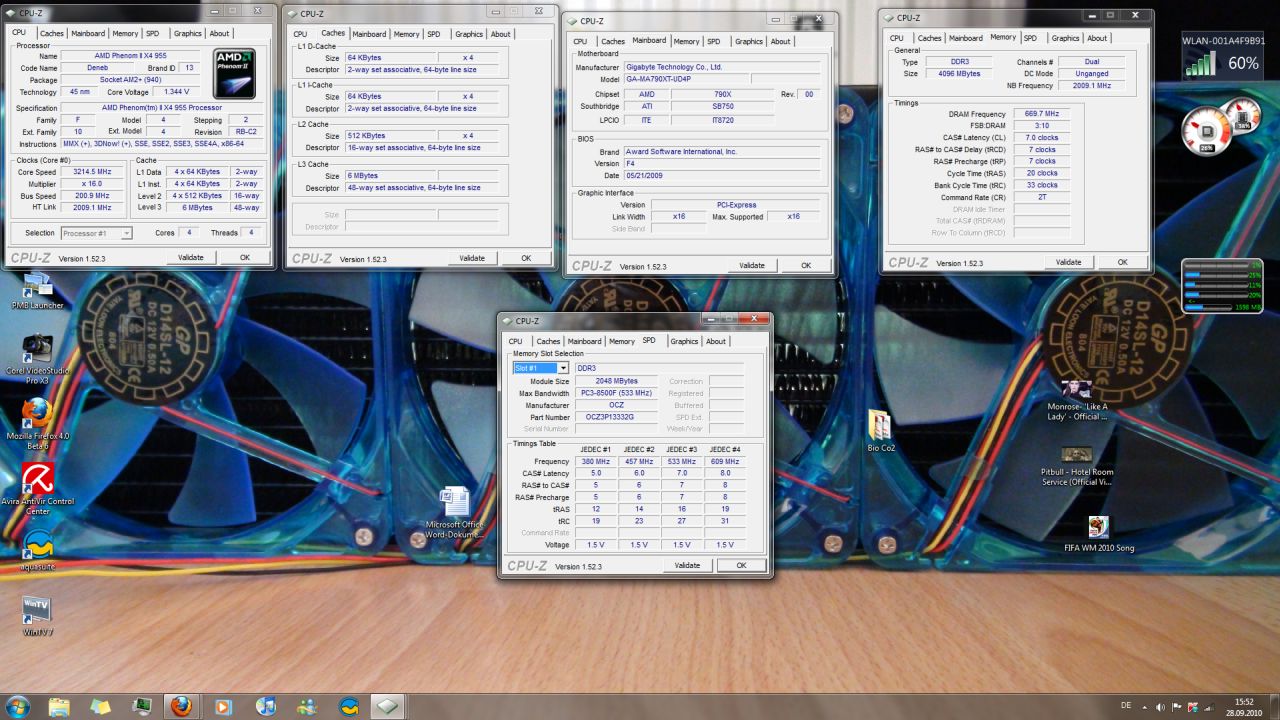Image resolution: width=1280 pixels, height=720 pixels.
Task: Open the Memory tab in the SPD-tab window
Action: point(622,341)
